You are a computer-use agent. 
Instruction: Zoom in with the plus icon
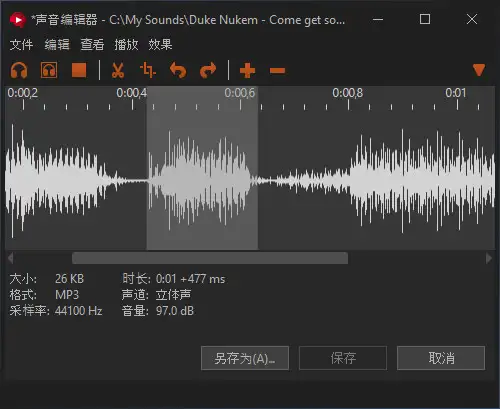pos(247,70)
